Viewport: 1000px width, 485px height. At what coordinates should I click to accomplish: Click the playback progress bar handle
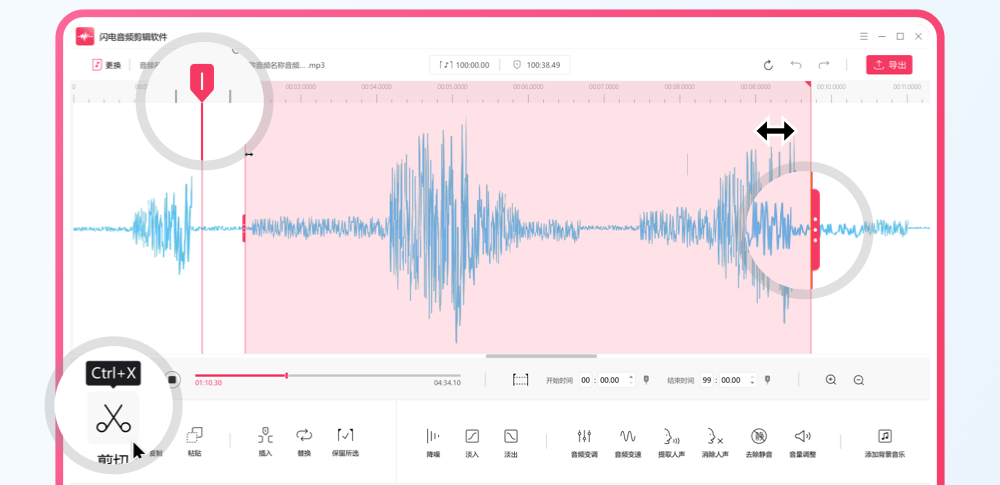(286, 375)
